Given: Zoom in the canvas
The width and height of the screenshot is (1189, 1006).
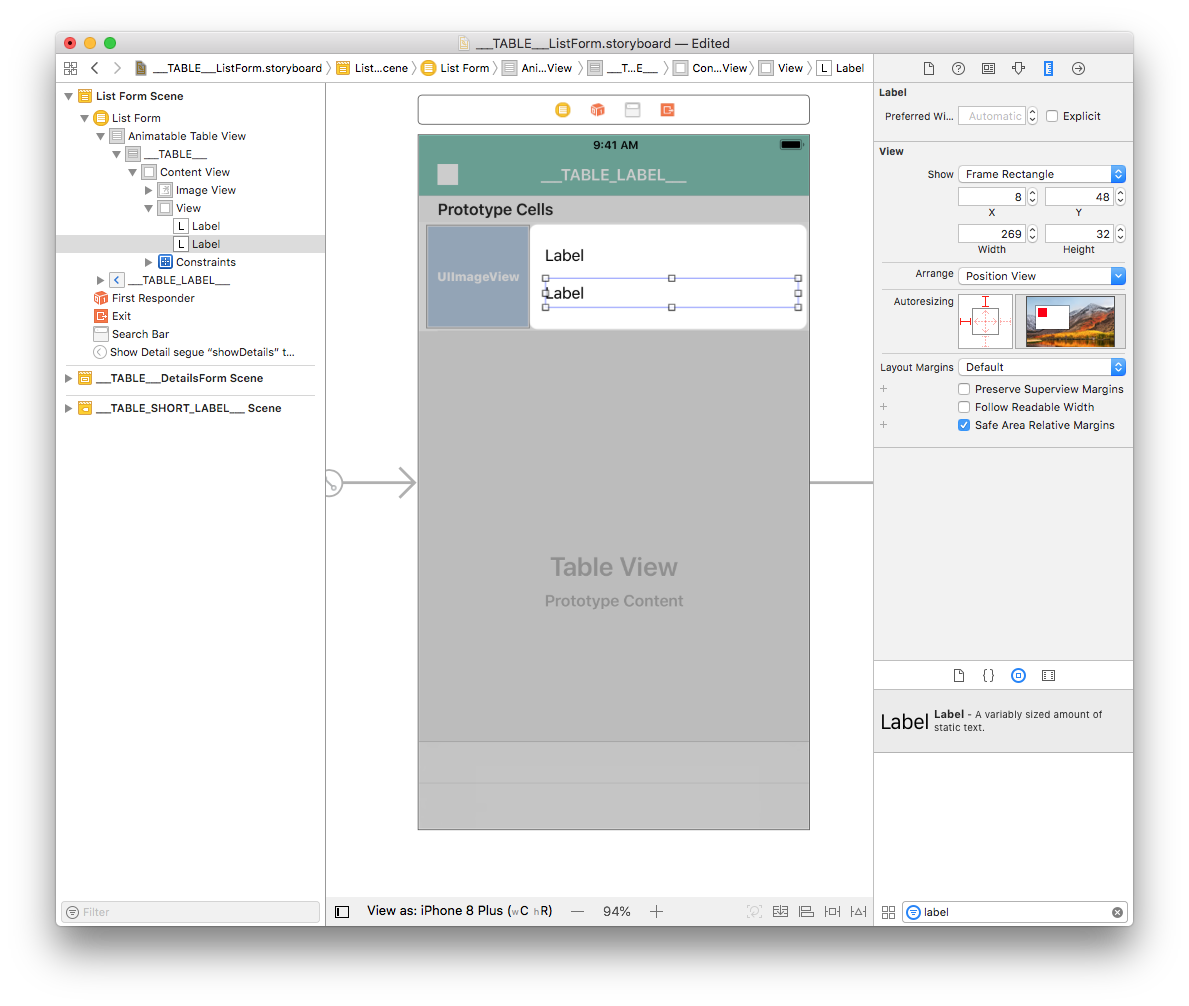Looking at the screenshot, I should pyautogui.click(x=657, y=911).
